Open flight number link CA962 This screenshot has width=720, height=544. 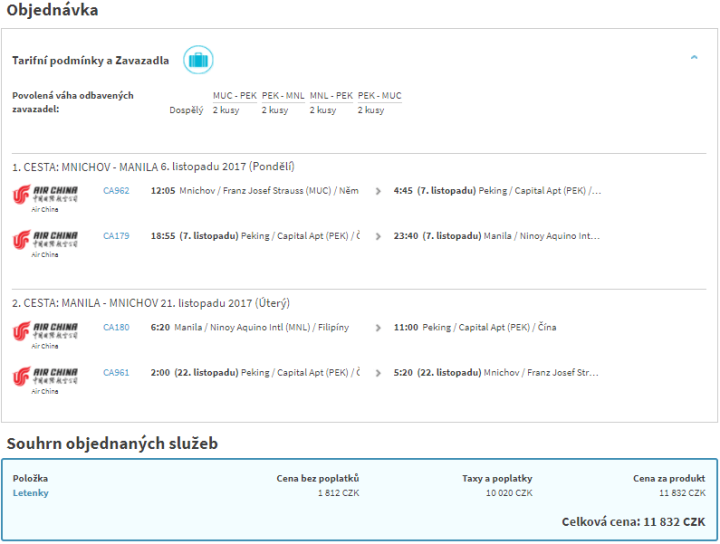[116, 190]
